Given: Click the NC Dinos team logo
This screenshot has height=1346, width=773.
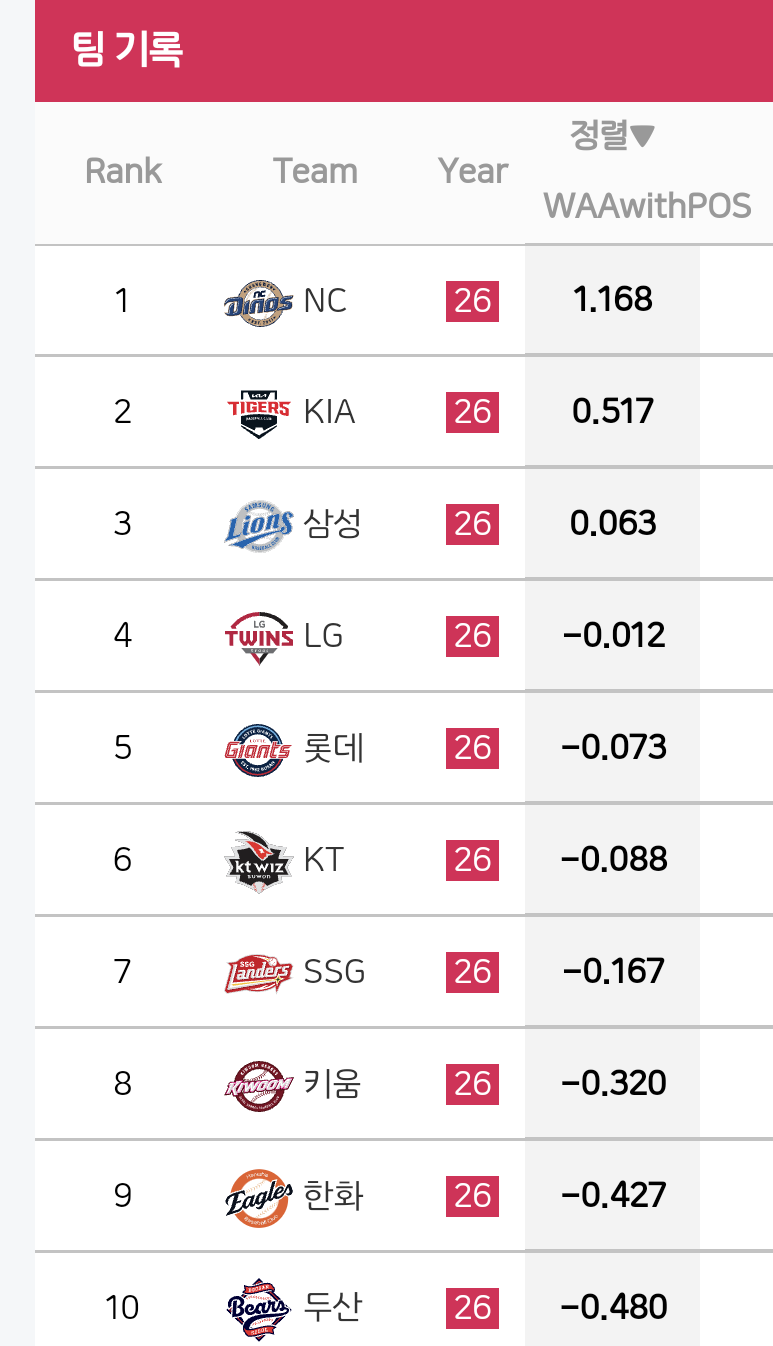Looking at the screenshot, I should point(259,299).
